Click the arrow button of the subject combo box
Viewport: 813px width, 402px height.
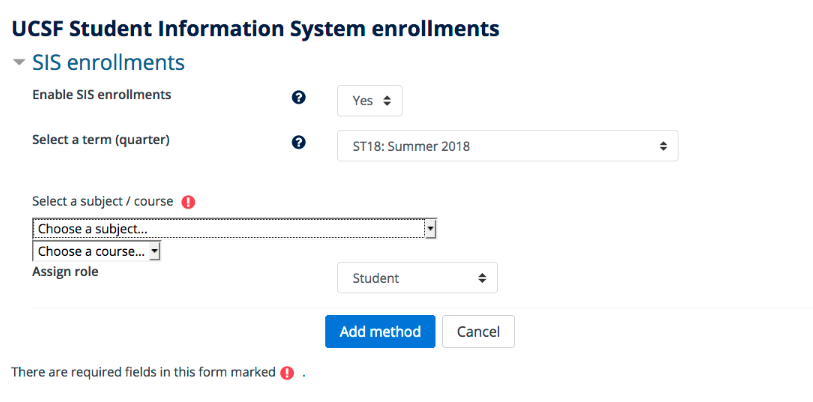pyautogui.click(x=430, y=229)
